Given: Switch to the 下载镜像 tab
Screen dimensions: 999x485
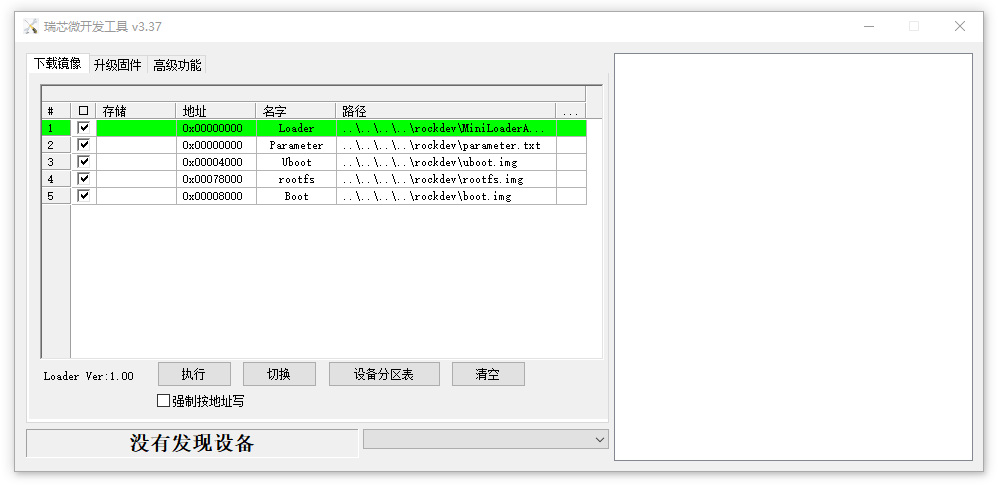Looking at the screenshot, I should (x=58, y=63).
